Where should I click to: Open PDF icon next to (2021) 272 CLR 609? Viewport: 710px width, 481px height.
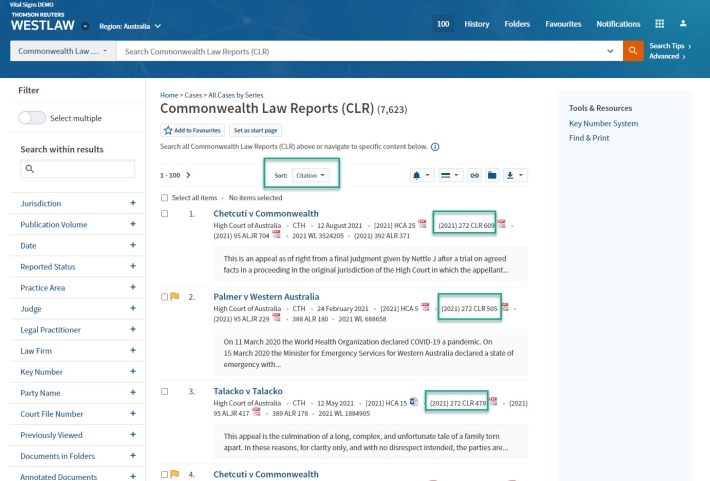point(501,224)
